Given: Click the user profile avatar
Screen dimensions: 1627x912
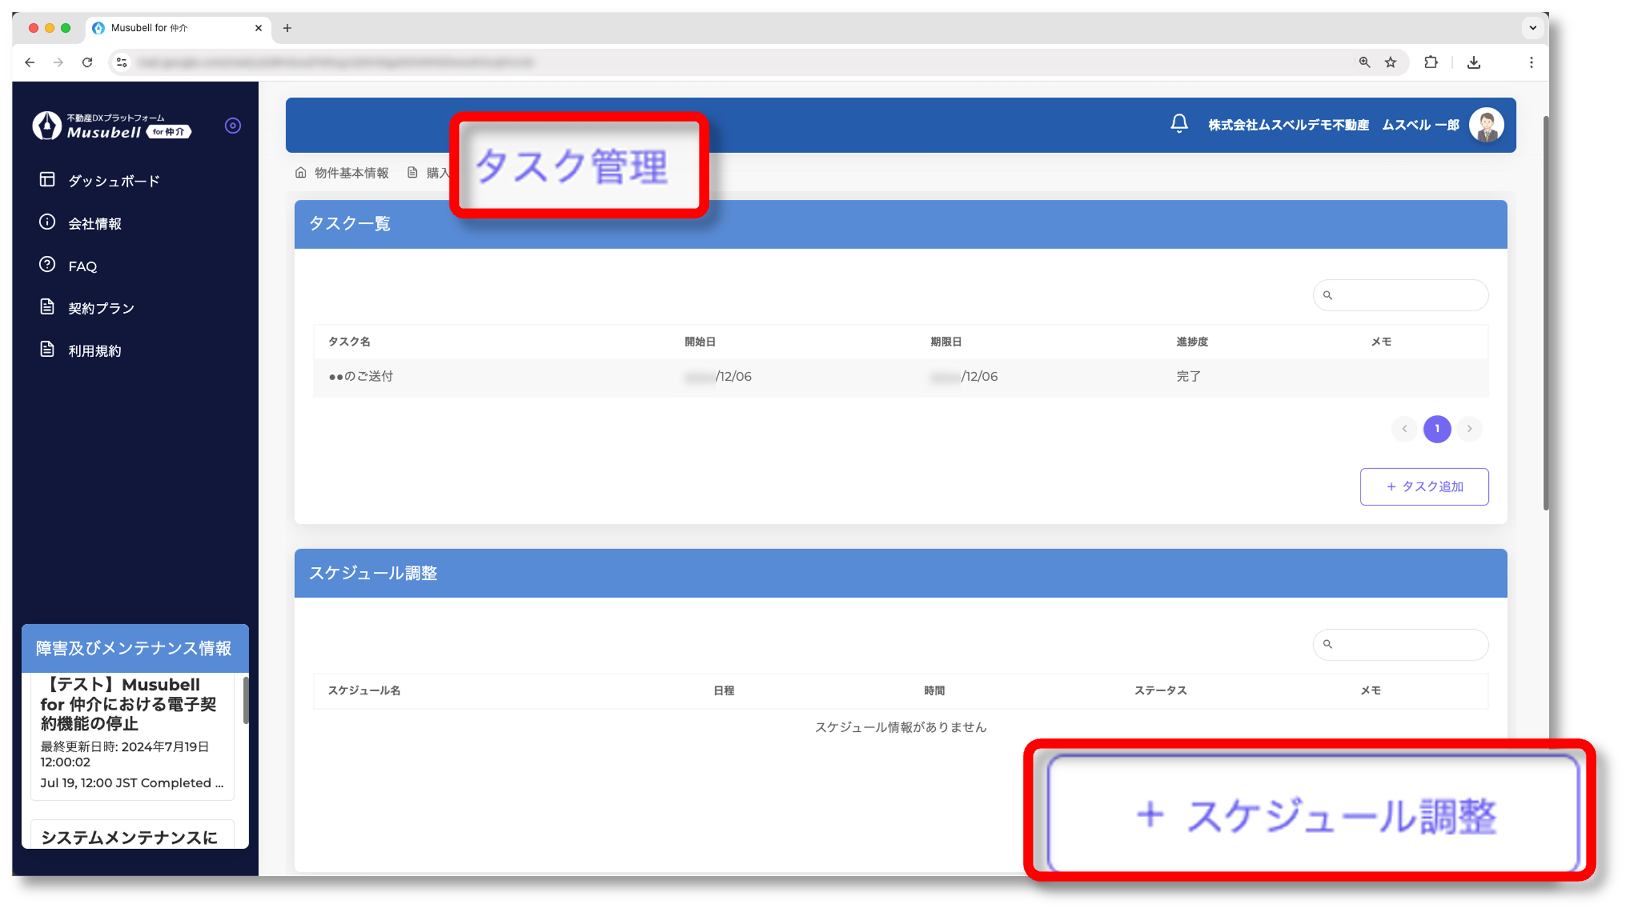Looking at the screenshot, I should click(x=1486, y=125).
